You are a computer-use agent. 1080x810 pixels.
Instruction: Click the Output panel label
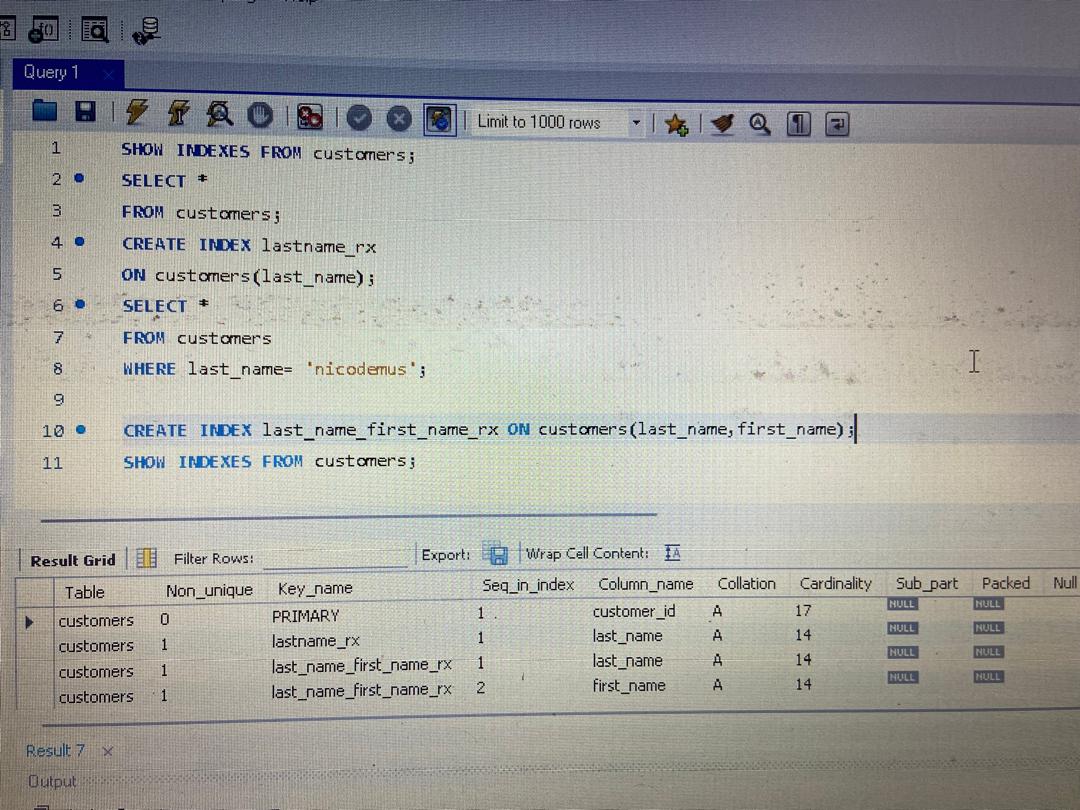click(52, 782)
